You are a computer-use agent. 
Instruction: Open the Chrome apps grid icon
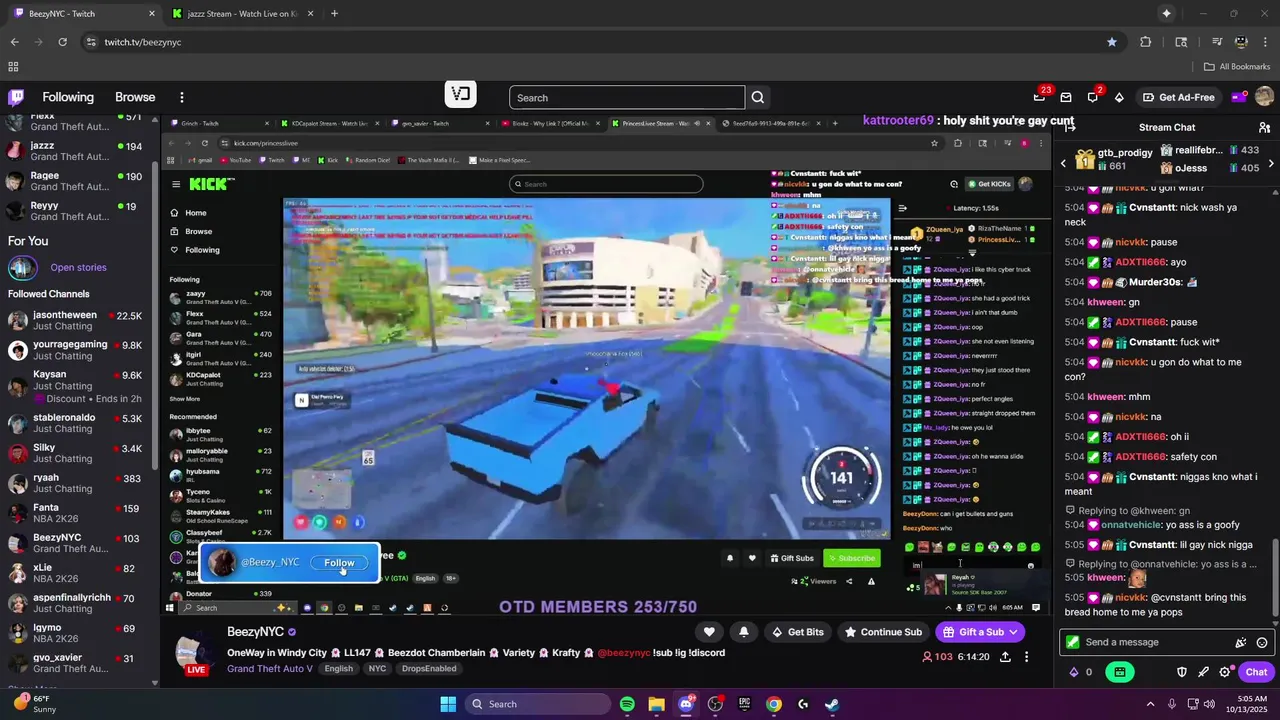point(13,67)
